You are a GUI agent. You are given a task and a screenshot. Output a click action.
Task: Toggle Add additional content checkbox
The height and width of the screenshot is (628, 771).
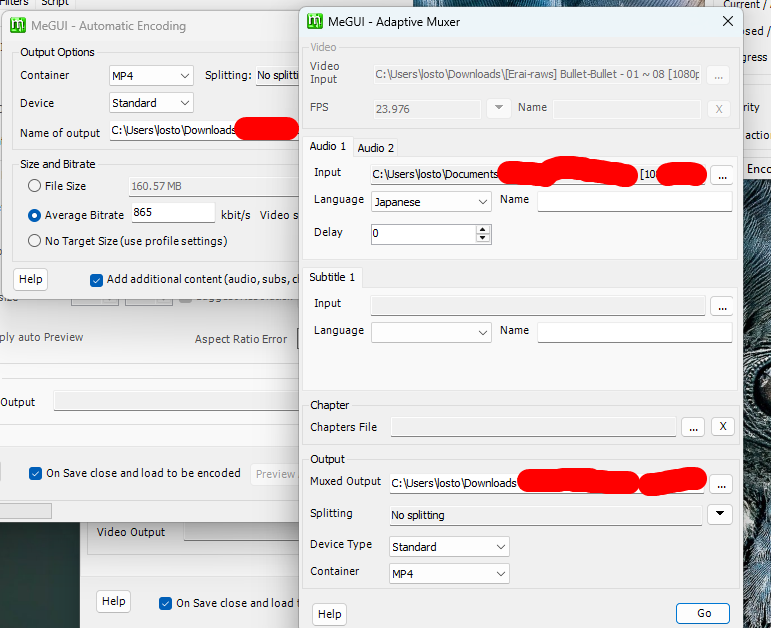click(x=96, y=280)
